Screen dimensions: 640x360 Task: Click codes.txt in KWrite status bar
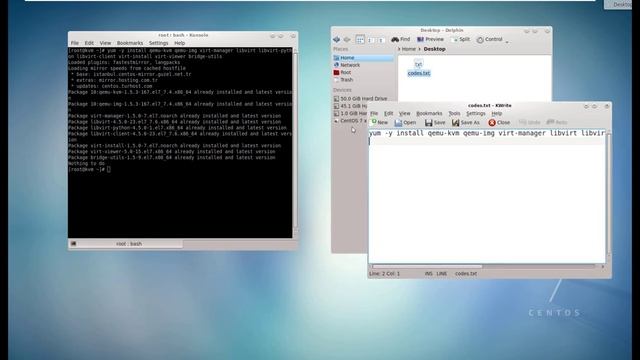(466, 274)
